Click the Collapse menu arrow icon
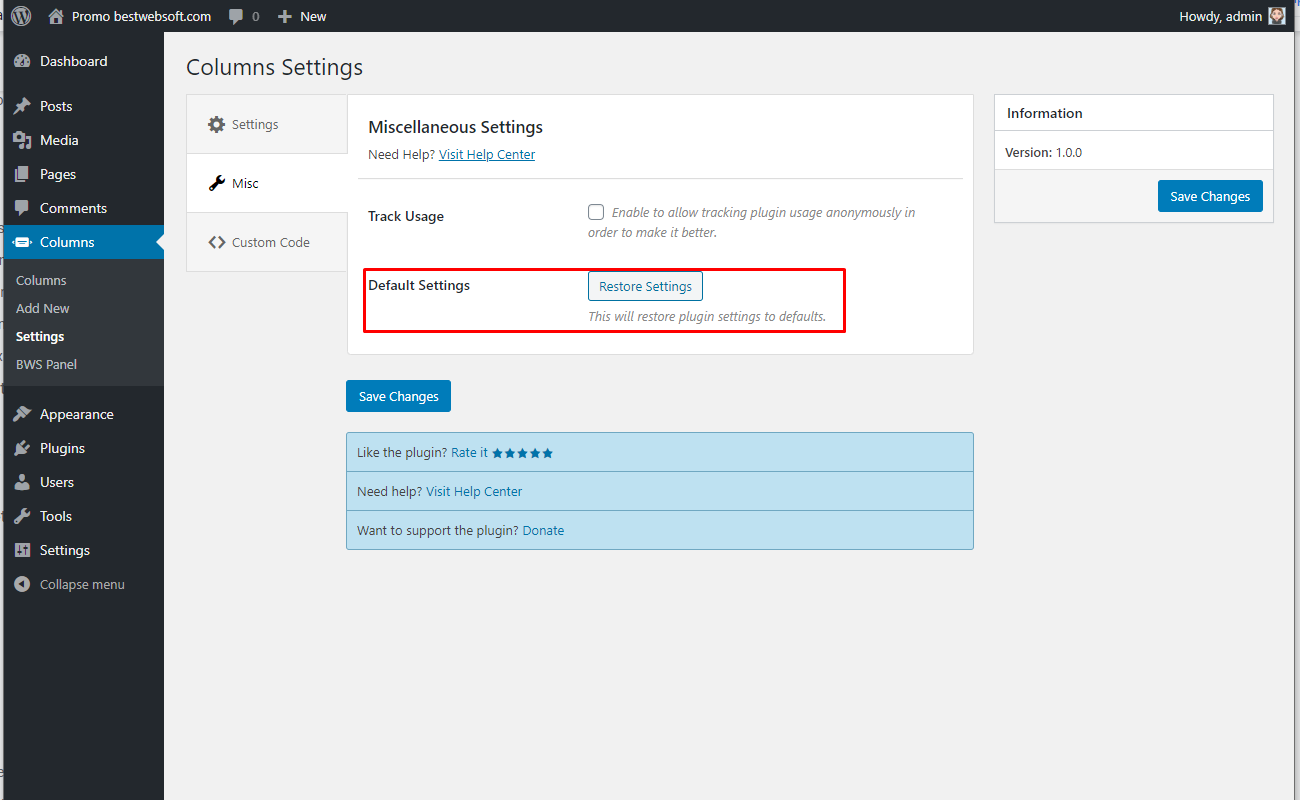Screen dimensions: 1300x800 tap(22, 584)
